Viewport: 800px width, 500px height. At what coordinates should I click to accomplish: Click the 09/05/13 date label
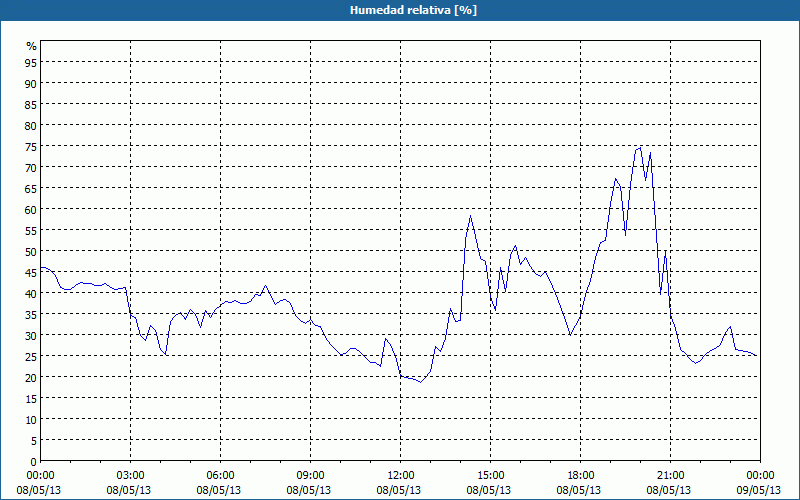pos(759,490)
